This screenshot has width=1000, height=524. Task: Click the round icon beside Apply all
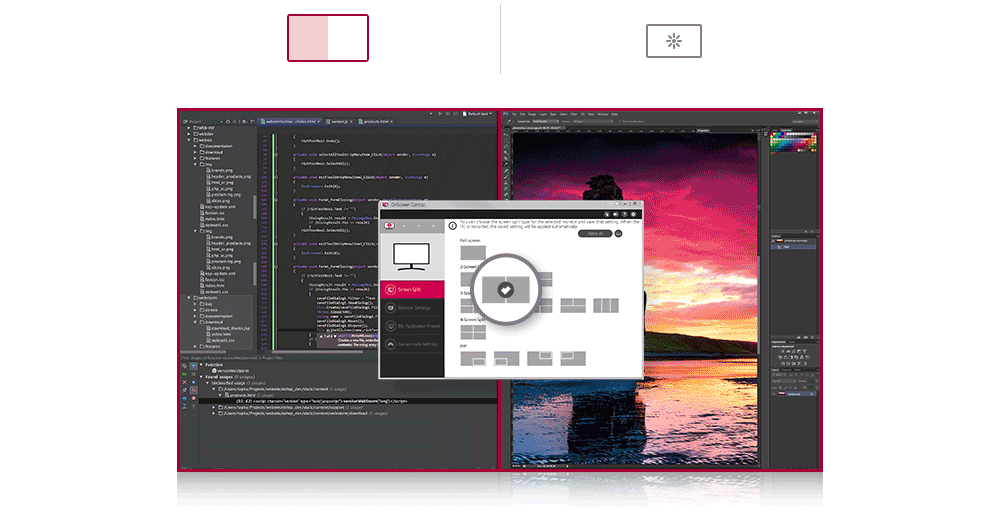pyautogui.click(x=619, y=233)
